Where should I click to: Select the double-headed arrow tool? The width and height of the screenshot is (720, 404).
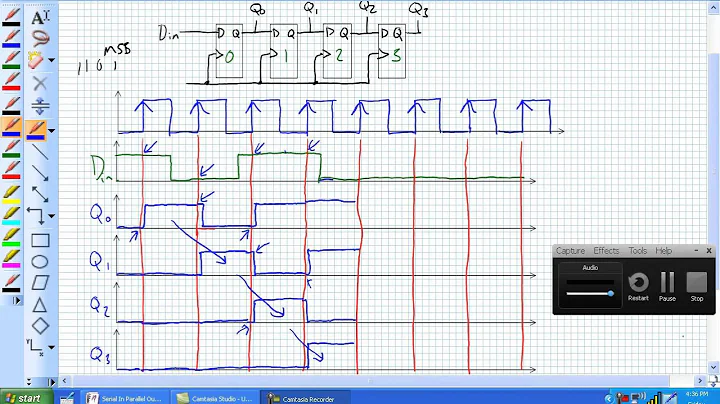pos(40,195)
